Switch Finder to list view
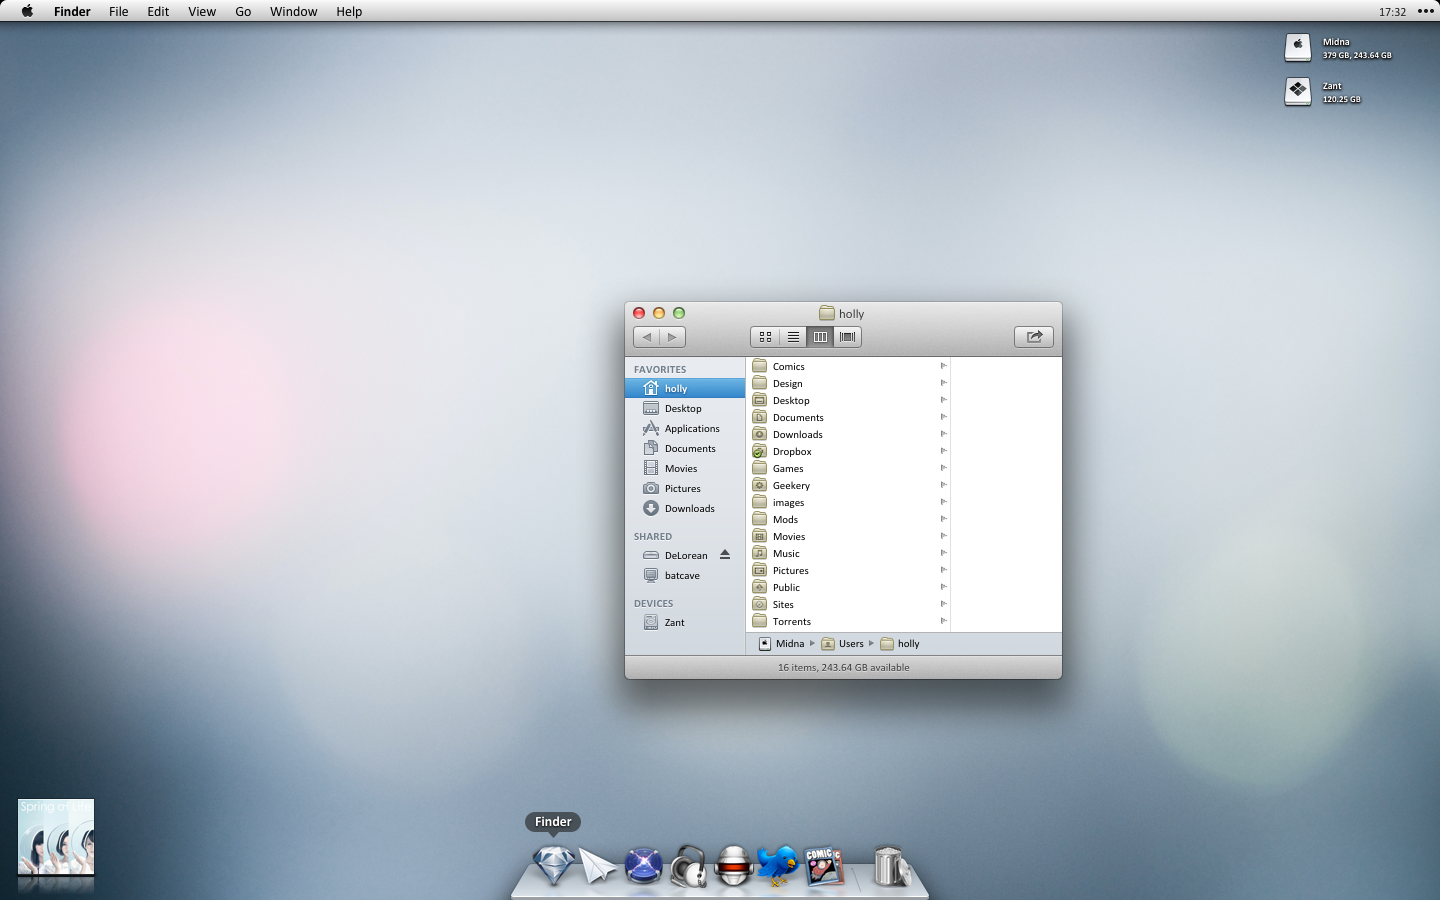The image size is (1440, 900). 793,337
